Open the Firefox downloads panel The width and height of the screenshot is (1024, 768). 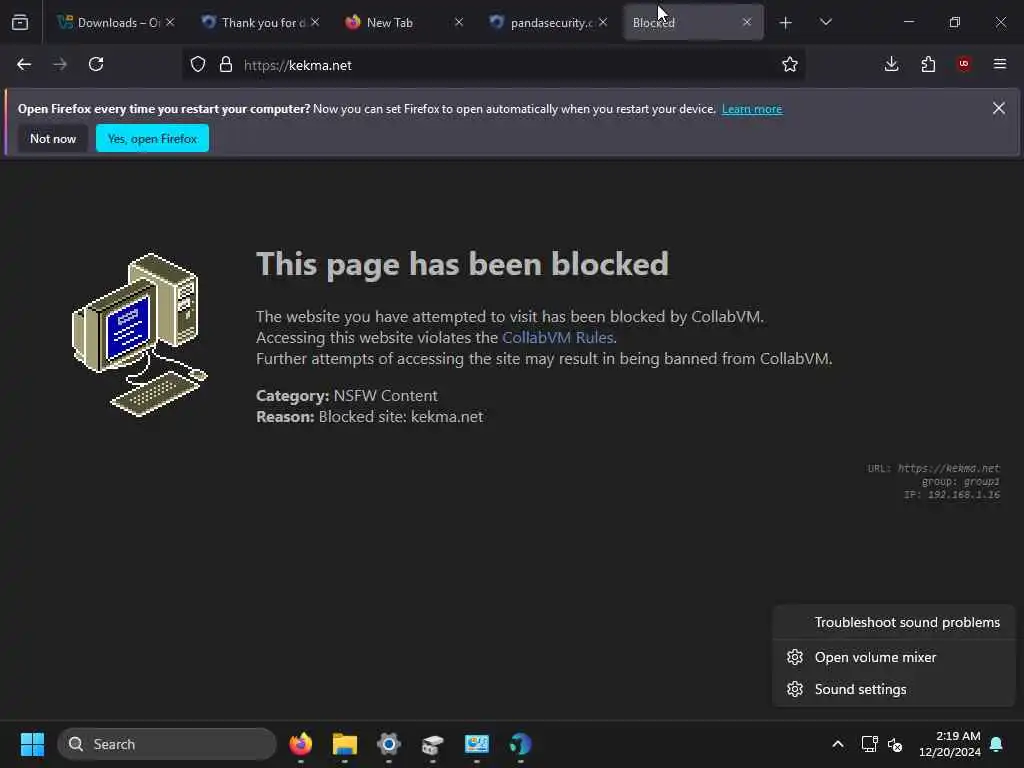point(891,64)
